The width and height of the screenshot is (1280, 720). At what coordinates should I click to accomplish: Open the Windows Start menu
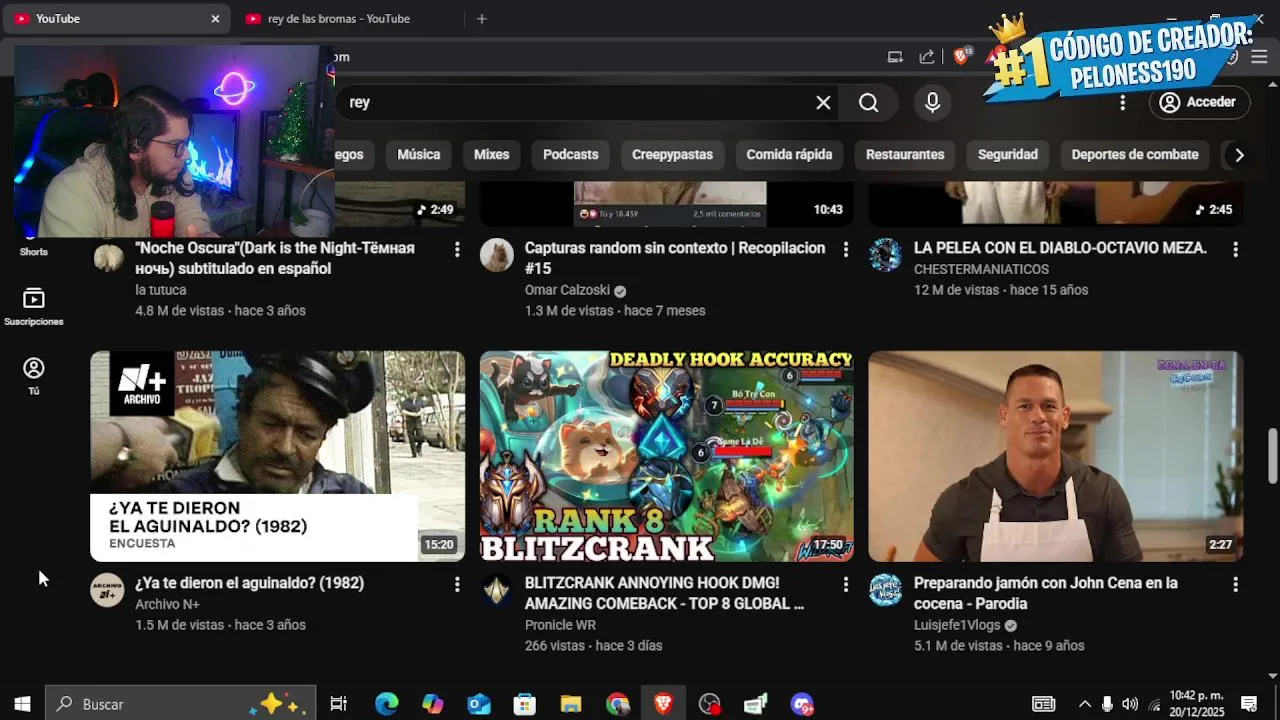click(x=22, y=704)
